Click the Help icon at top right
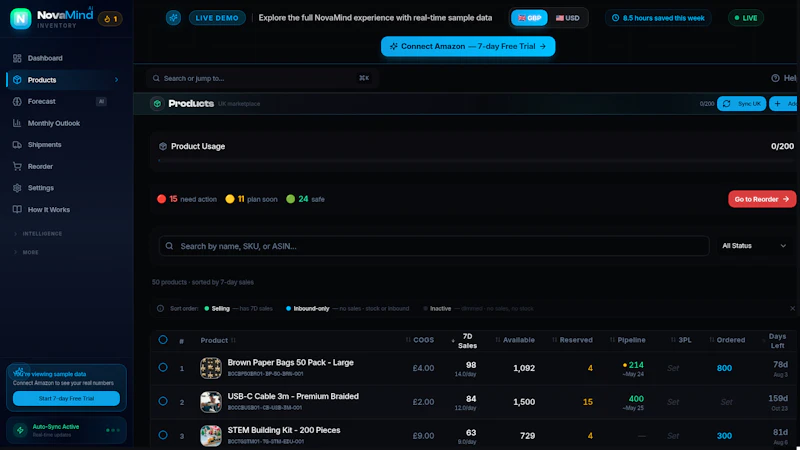The height and width of the screenshot is (450, 800). point(776,78)
